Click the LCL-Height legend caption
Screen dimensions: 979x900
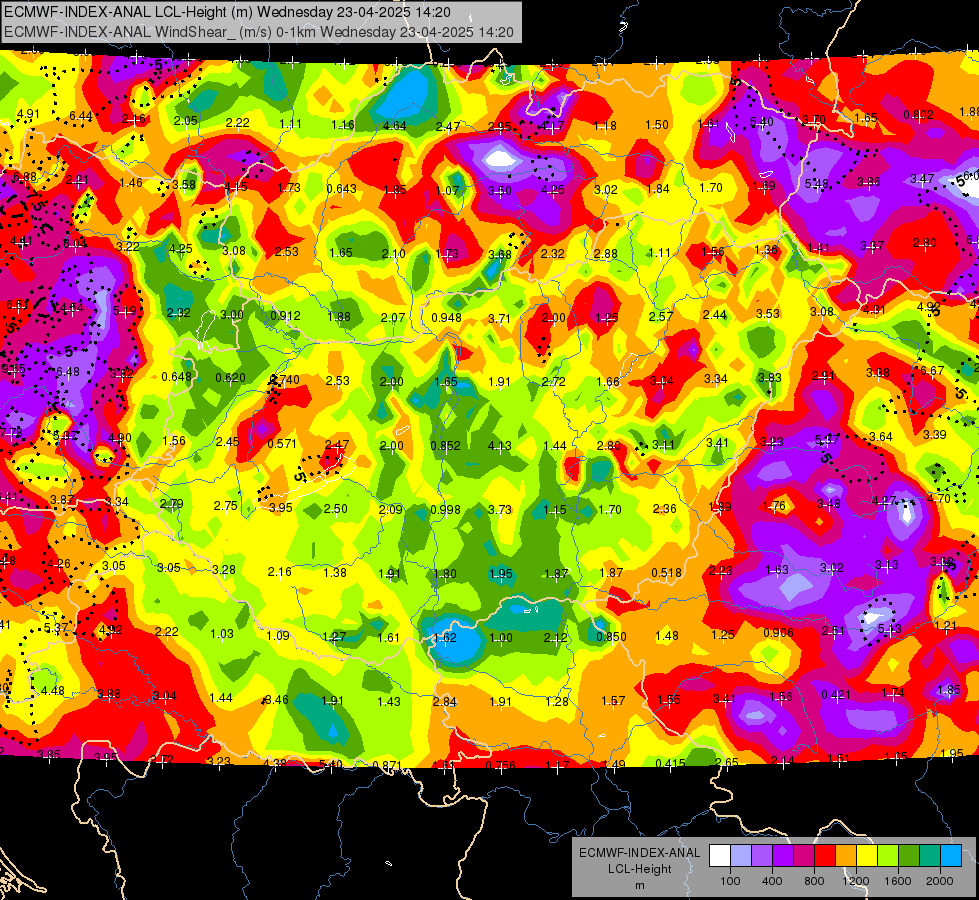pyautogui.click(x=639, y=869)
